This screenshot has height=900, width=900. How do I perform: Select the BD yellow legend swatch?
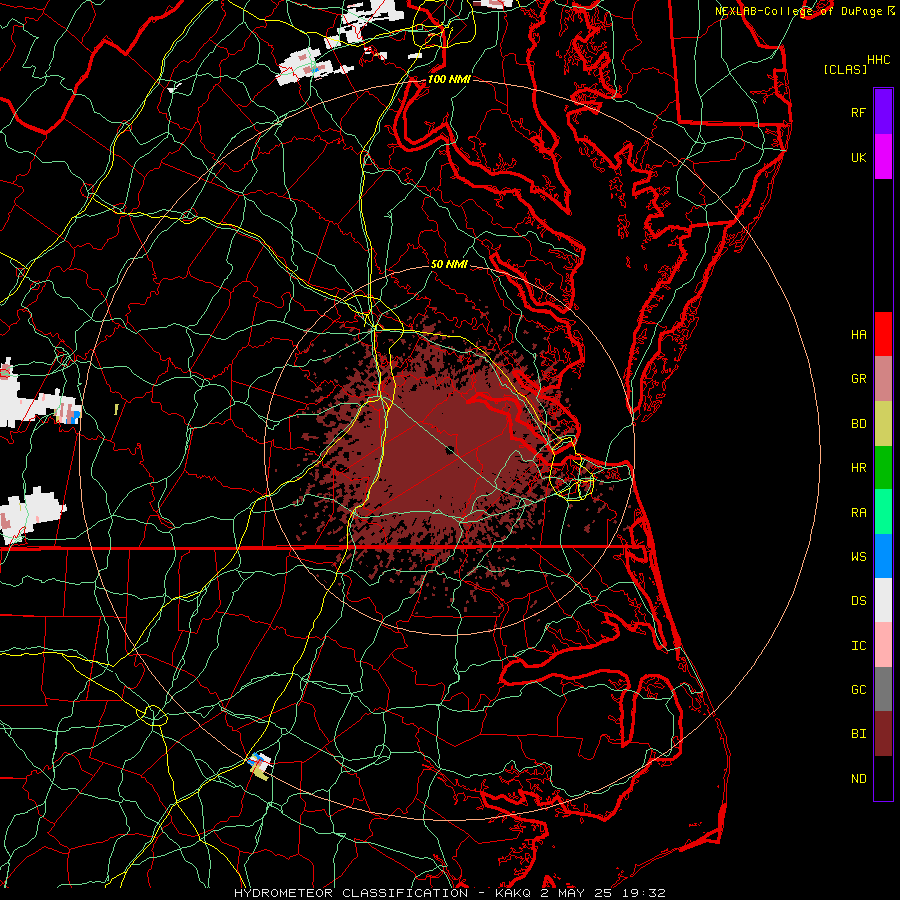click(883, 424)
